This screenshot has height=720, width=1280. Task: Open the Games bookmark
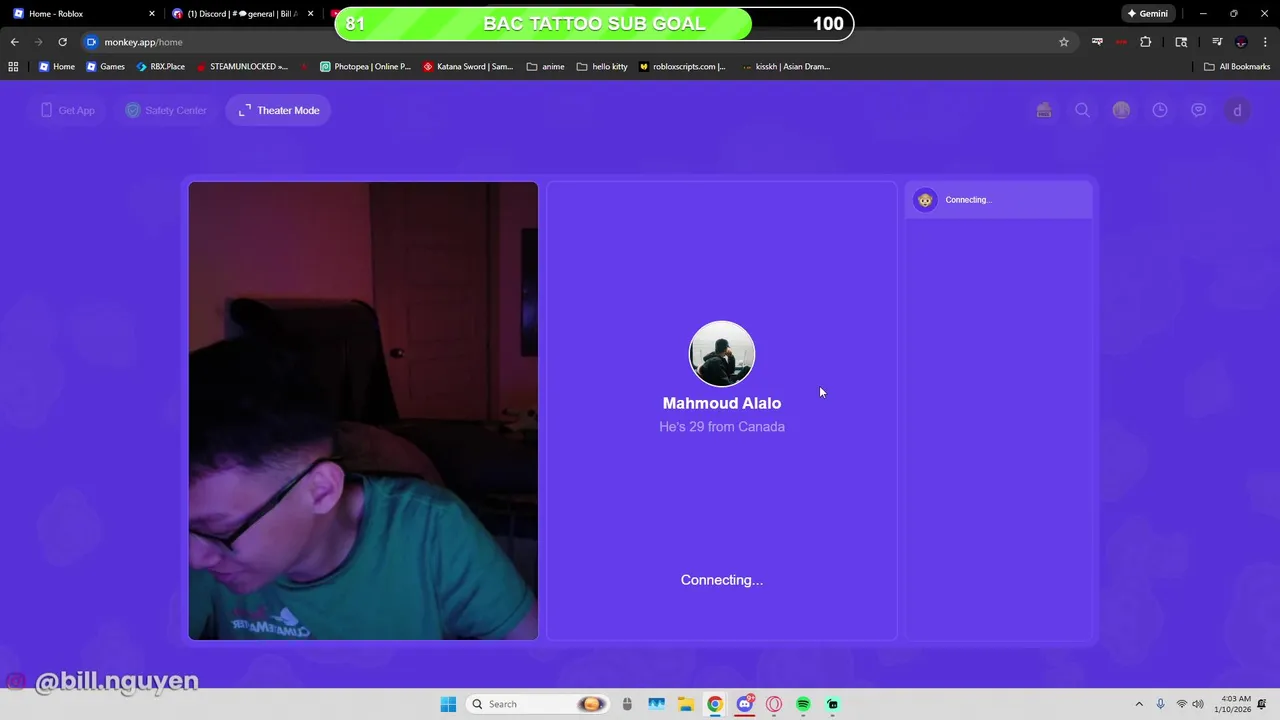105,67
